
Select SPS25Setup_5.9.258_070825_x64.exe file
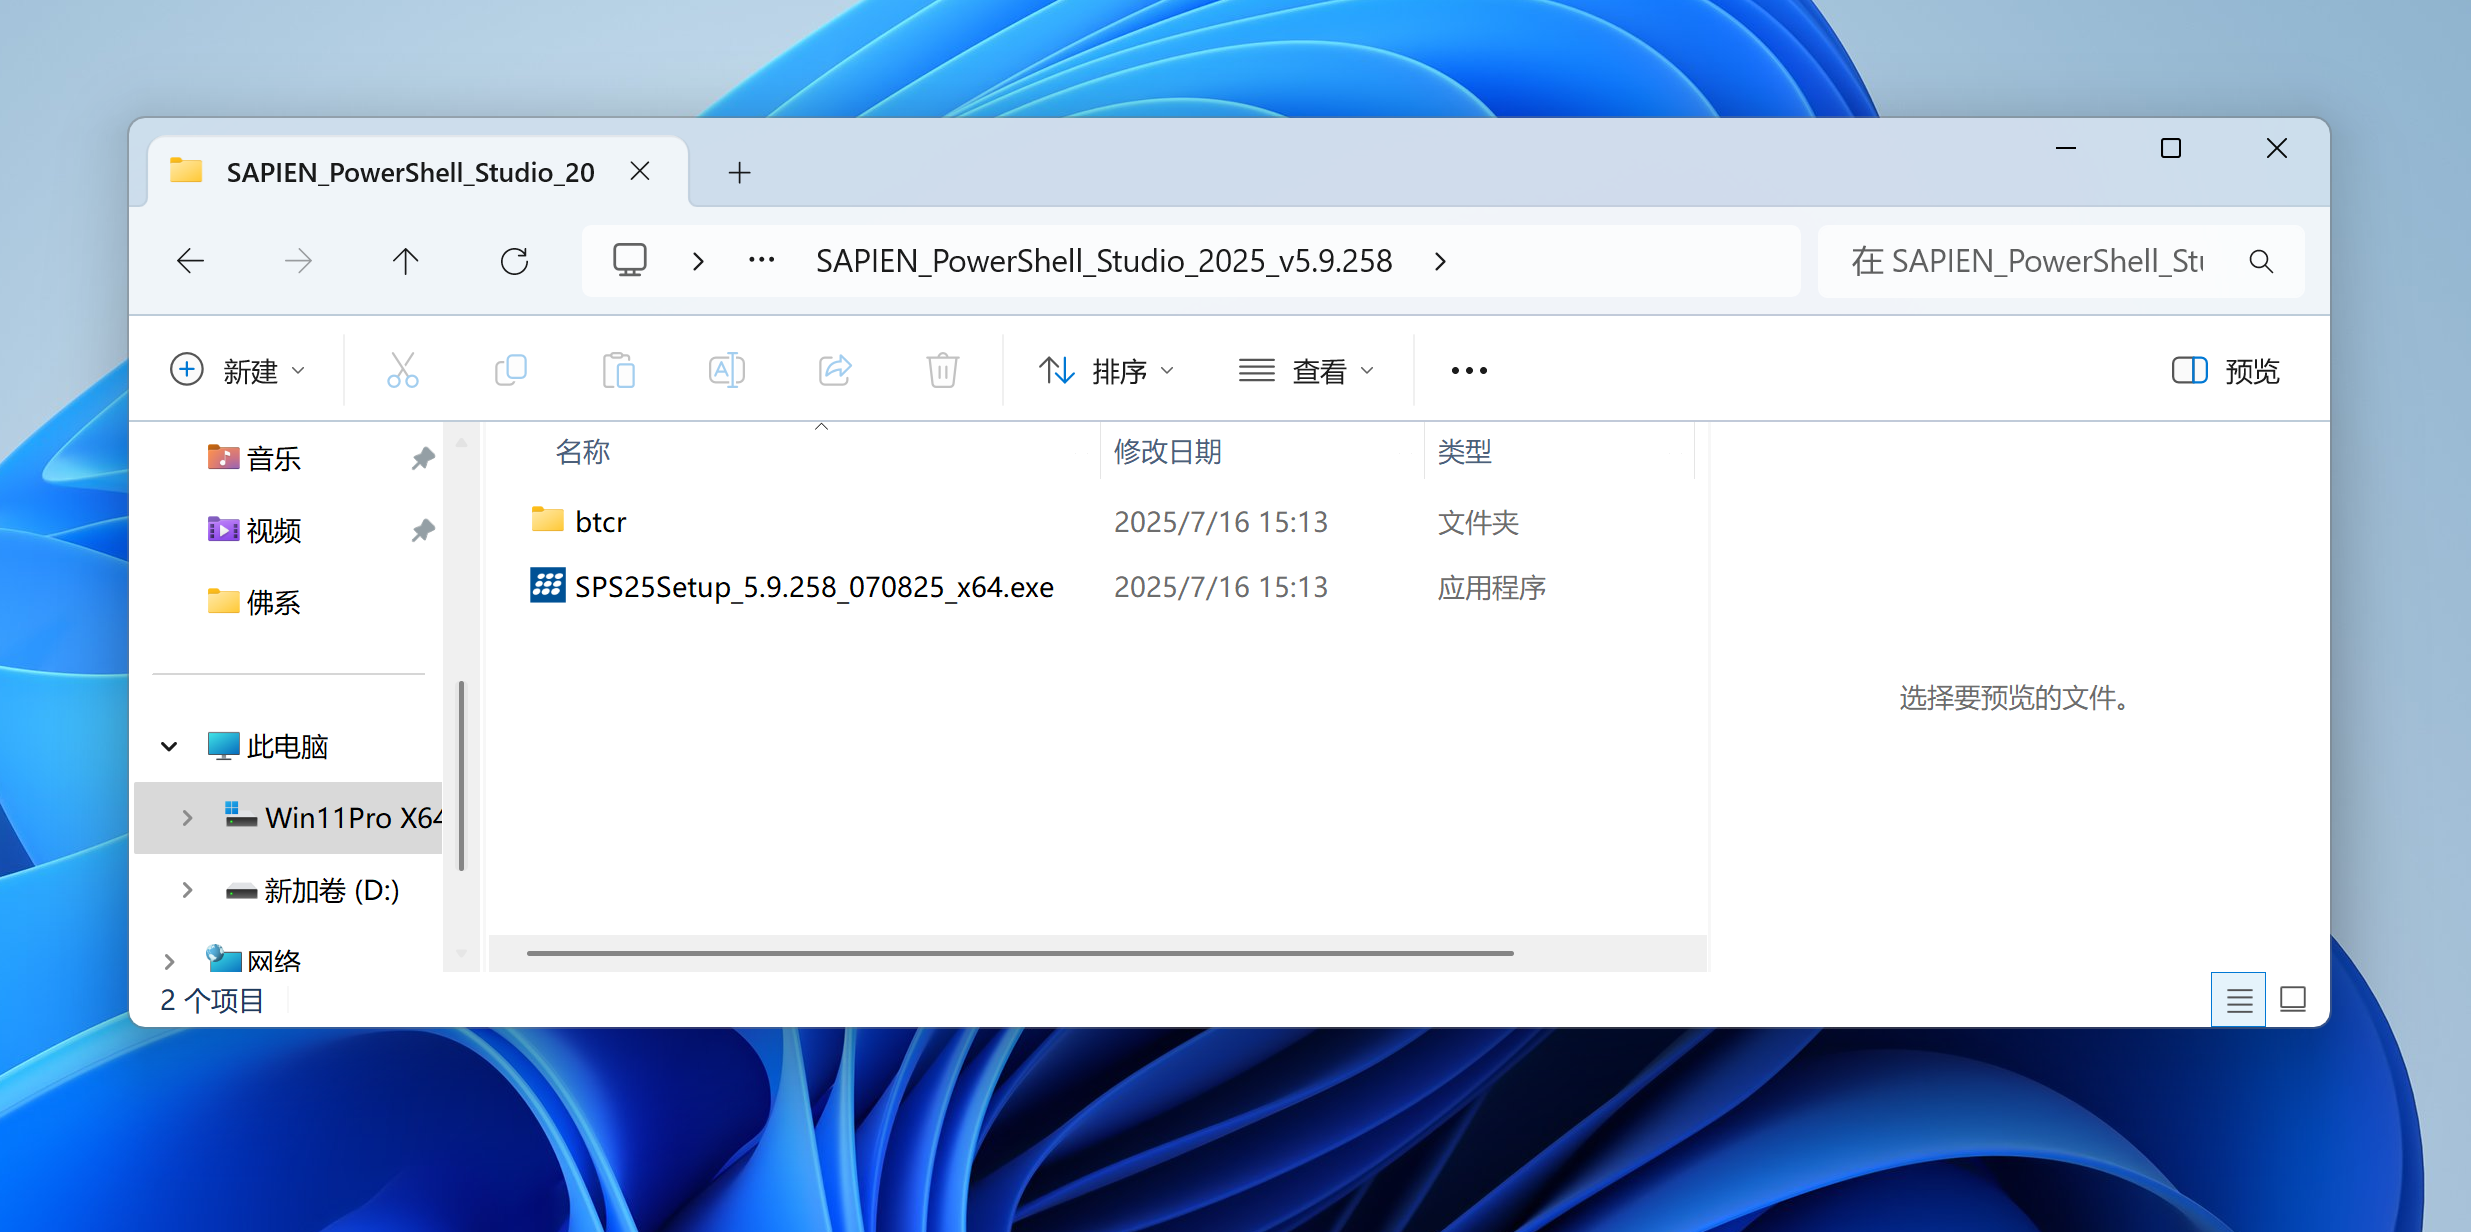point(813,587)
